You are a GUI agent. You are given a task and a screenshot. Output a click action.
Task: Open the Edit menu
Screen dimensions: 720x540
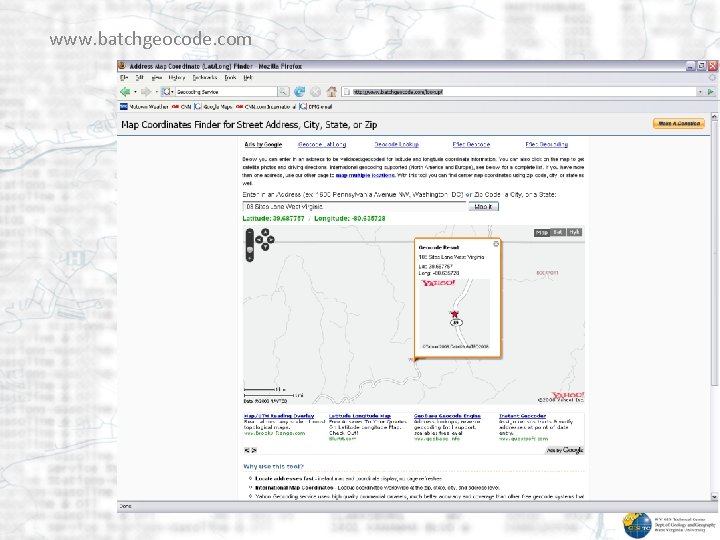pyautogui.click(x=140, y=78)
